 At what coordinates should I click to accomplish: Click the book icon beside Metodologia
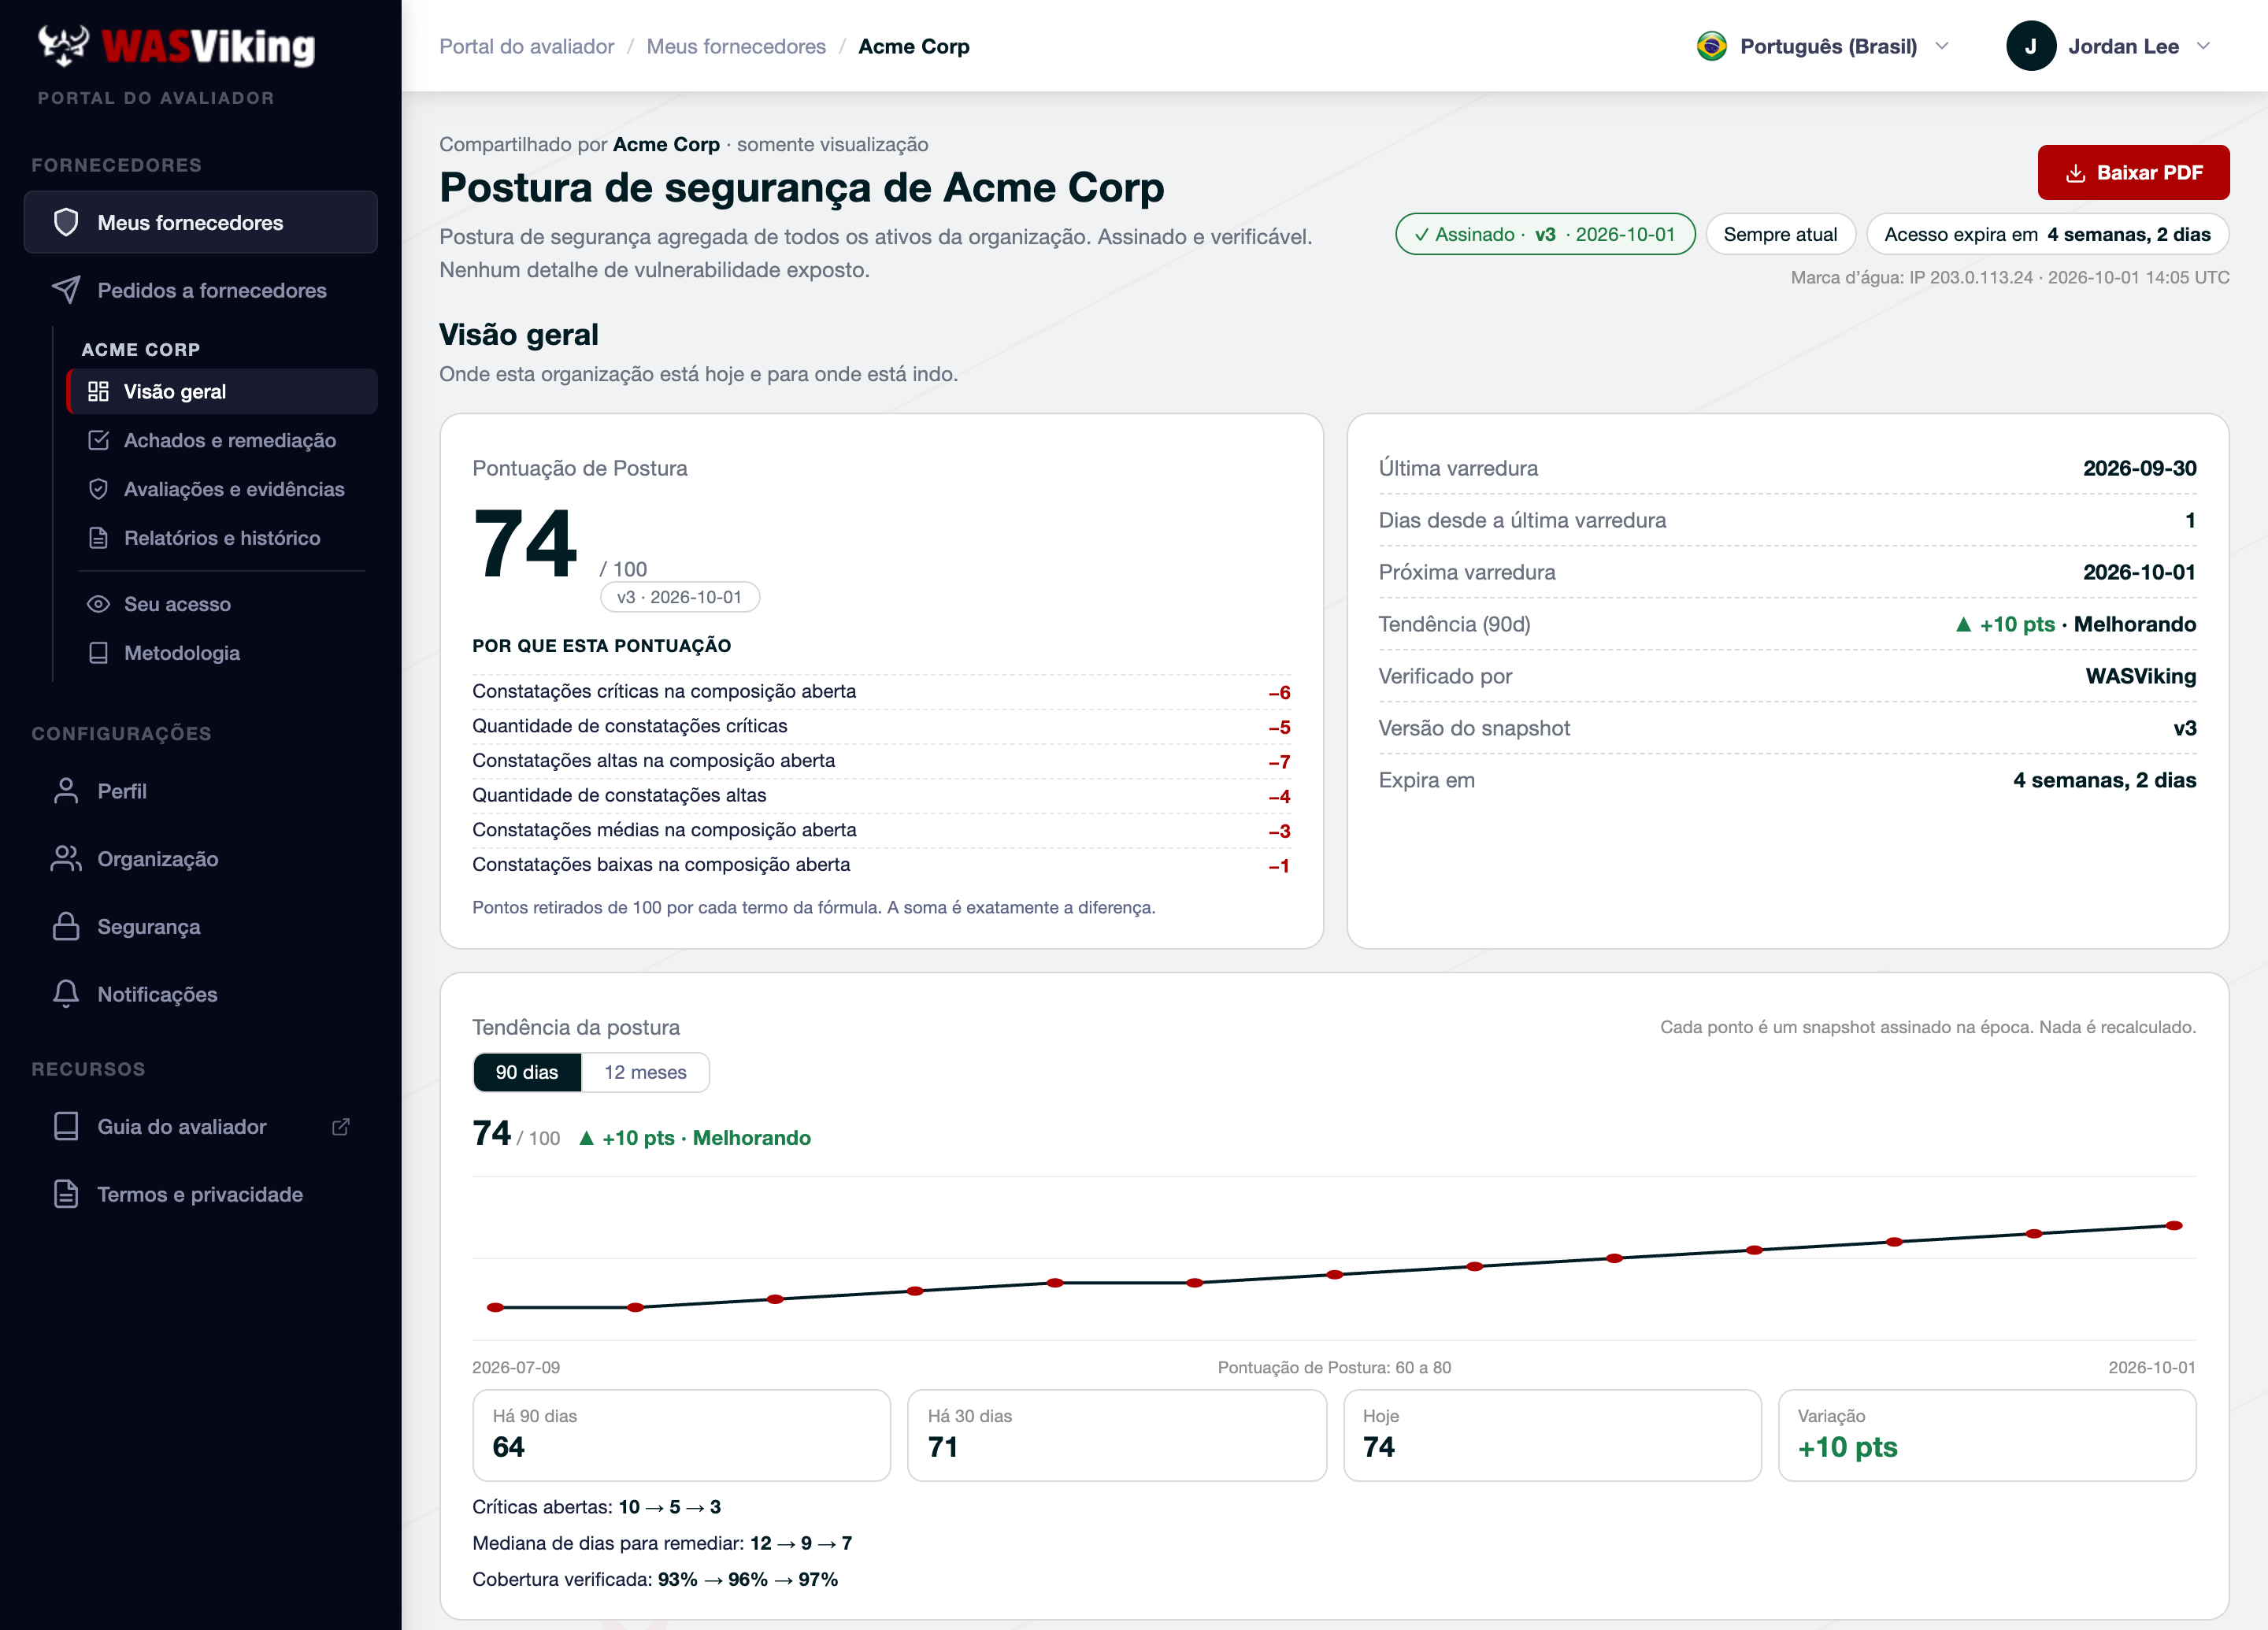98,653
